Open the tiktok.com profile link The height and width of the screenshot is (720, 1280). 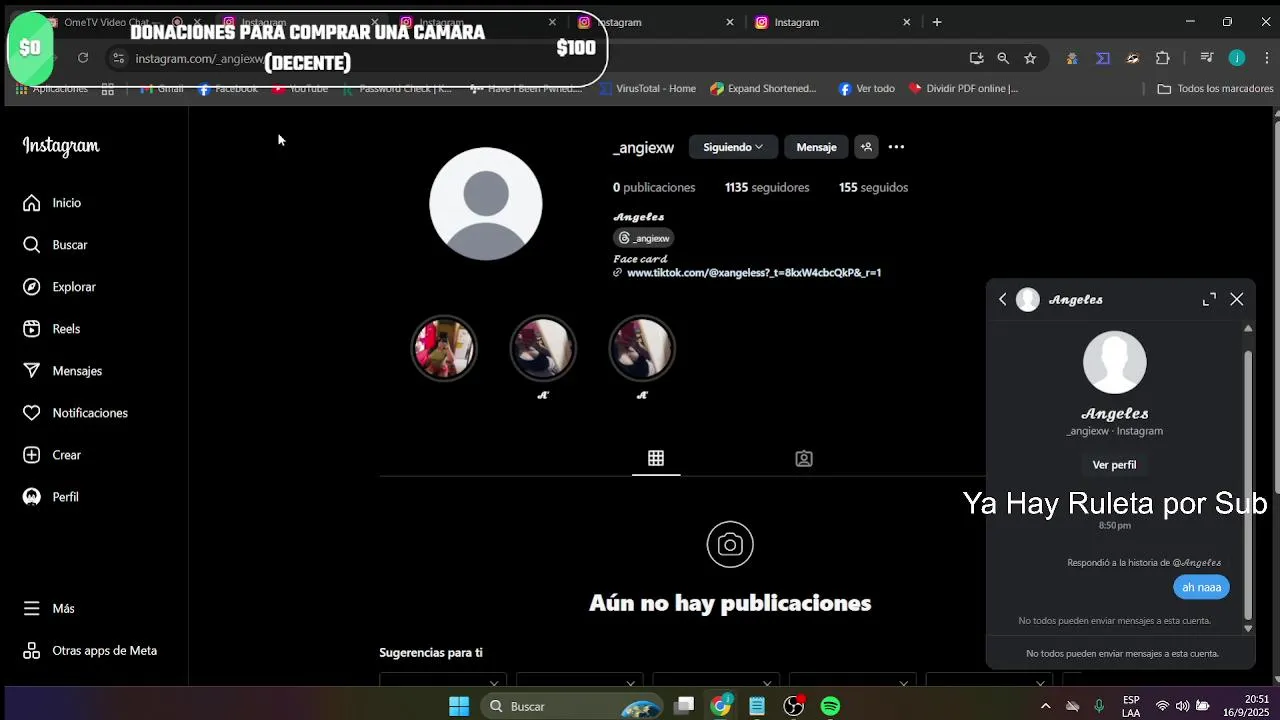(753, 272)
